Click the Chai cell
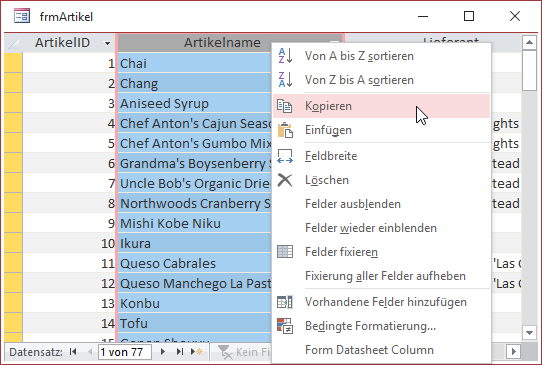 (195, 63)
